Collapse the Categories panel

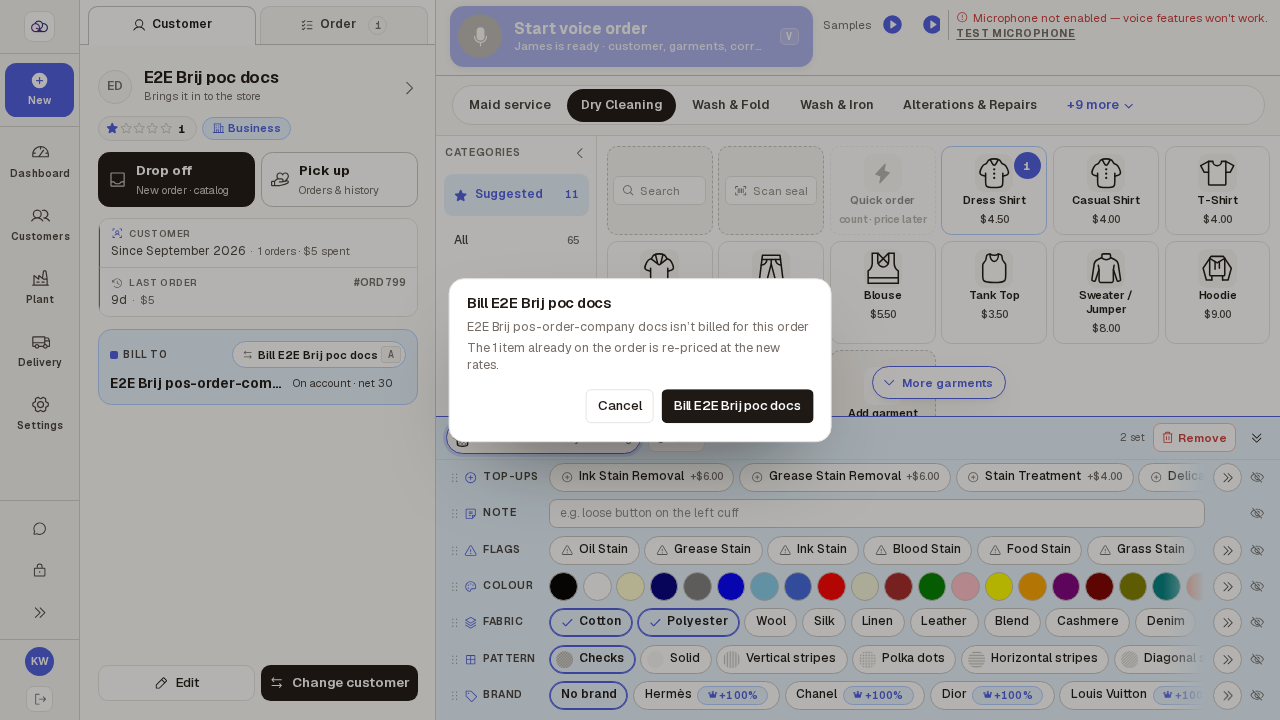click(579, 153)
